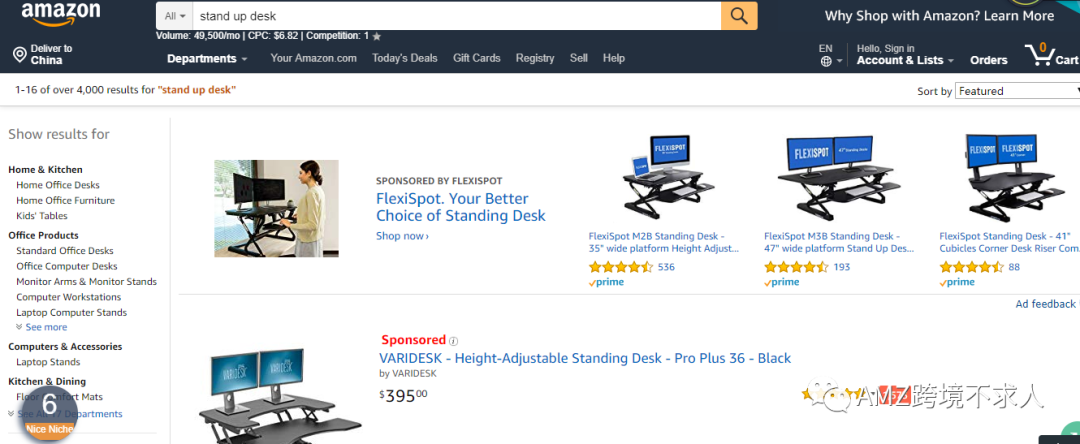Click the Deliver to China location pin
The image size is (1080, 444).
coord(19,54)
